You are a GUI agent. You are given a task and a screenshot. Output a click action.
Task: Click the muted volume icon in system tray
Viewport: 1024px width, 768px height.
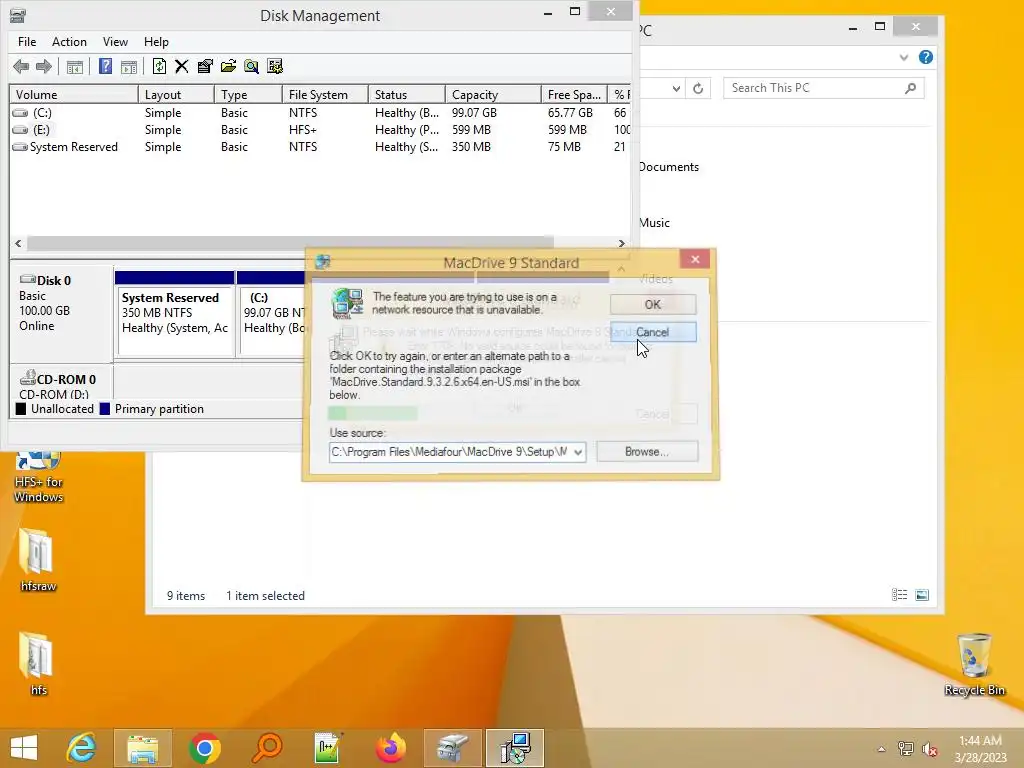point(930,749)
